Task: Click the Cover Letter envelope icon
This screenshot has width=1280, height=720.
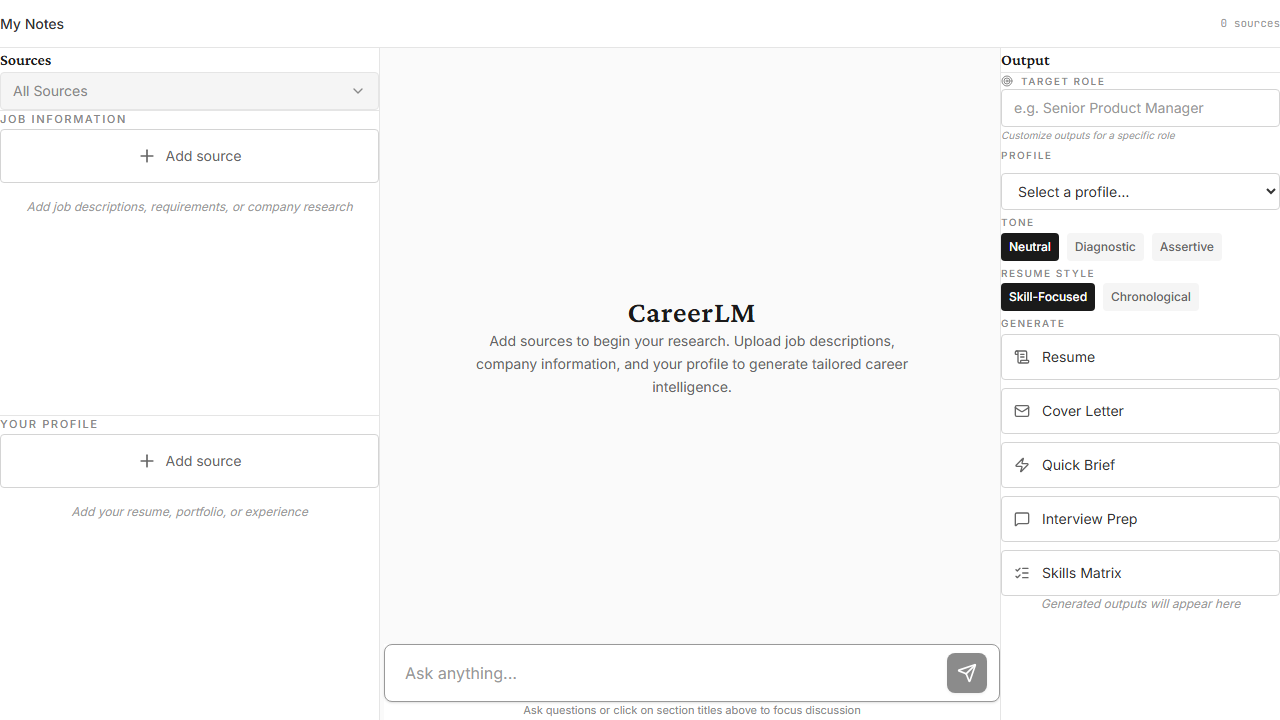Action: [x=1022, y=411]
